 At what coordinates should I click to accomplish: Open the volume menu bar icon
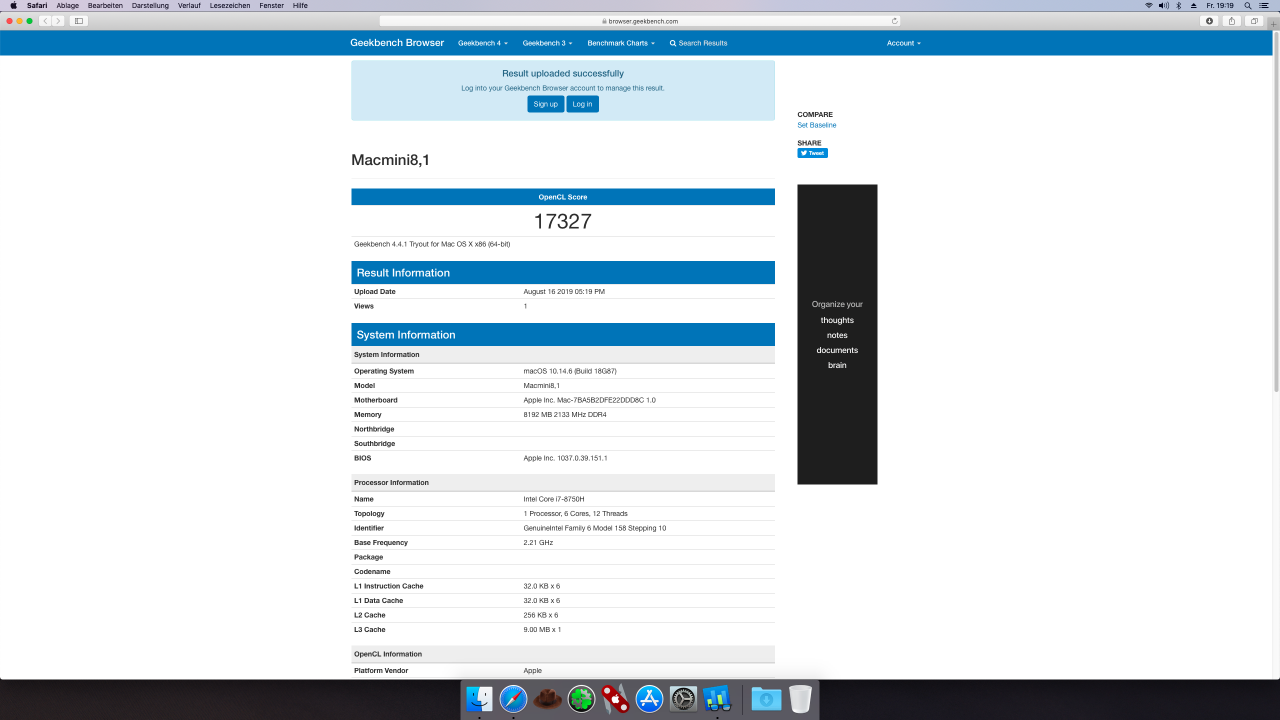click(1163, 5)
